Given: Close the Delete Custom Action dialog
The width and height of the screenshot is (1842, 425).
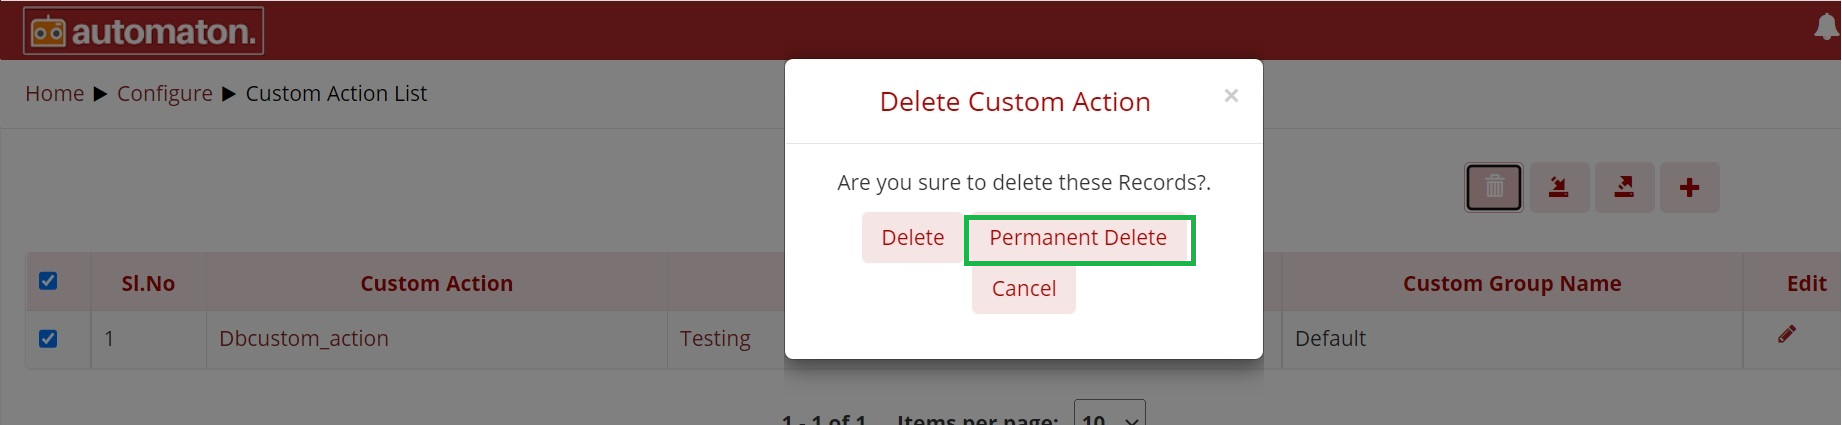Looking at the screenshot, I should [x=1231, y=95].
